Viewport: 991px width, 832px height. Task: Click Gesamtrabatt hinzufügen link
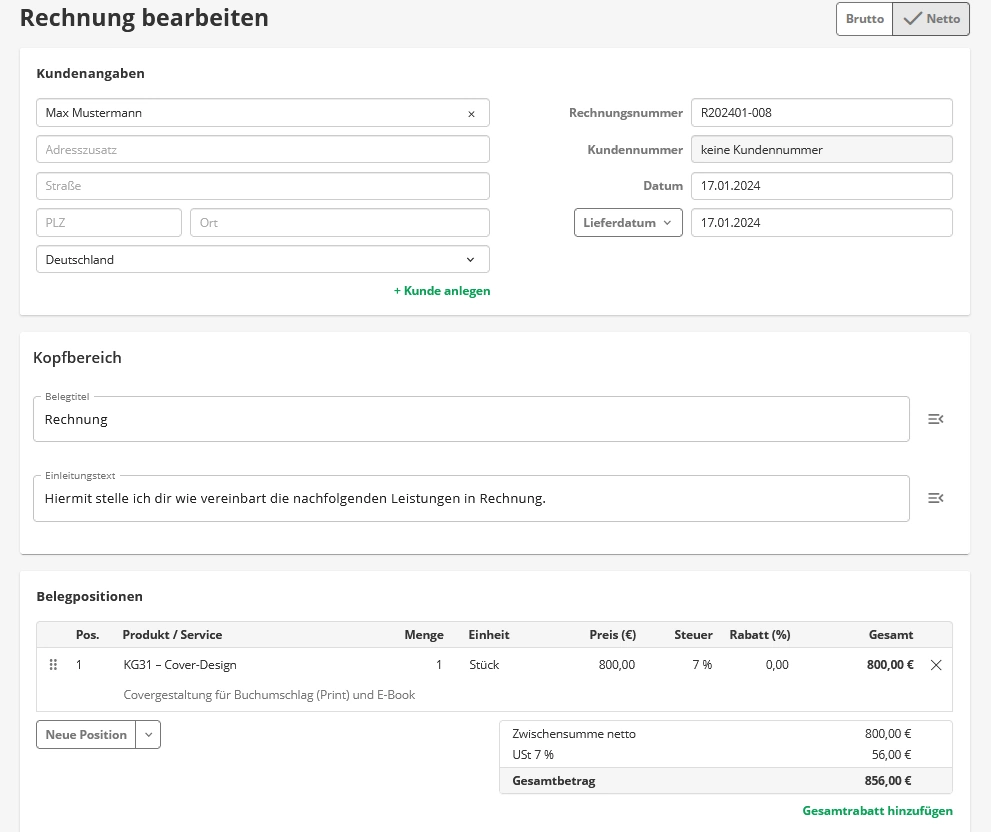coord(877,811)
